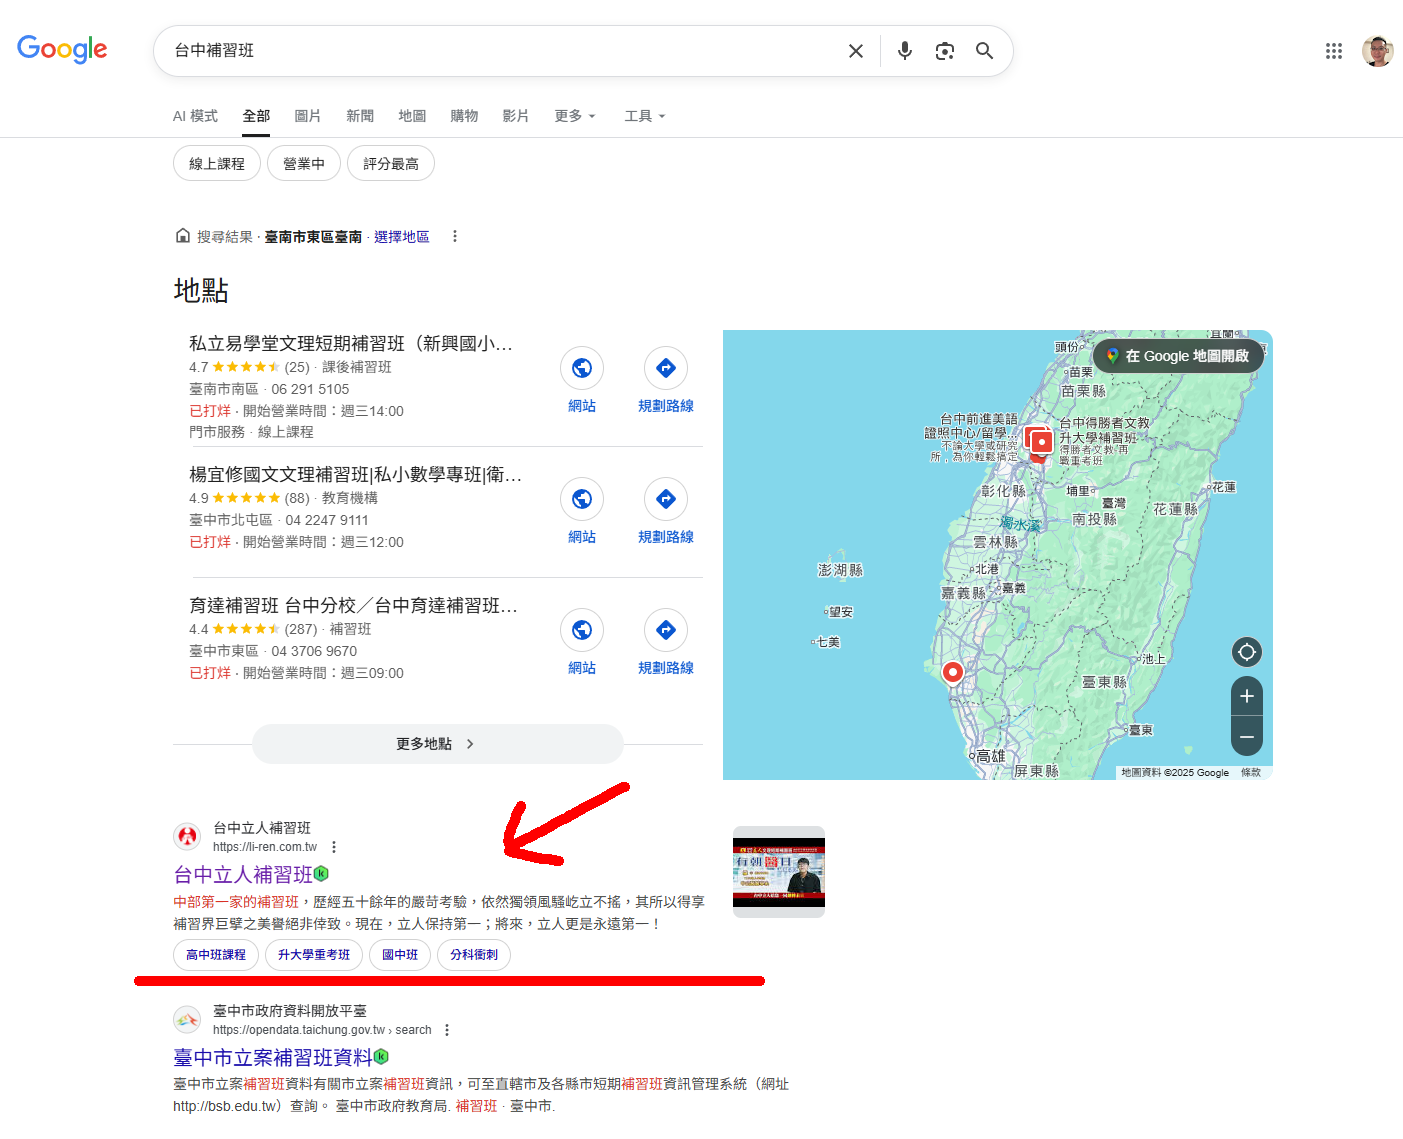This screenshot has height=1139, width=1403.
Task: Open Google Lens camera search
Action: click(x=944, y=50)
